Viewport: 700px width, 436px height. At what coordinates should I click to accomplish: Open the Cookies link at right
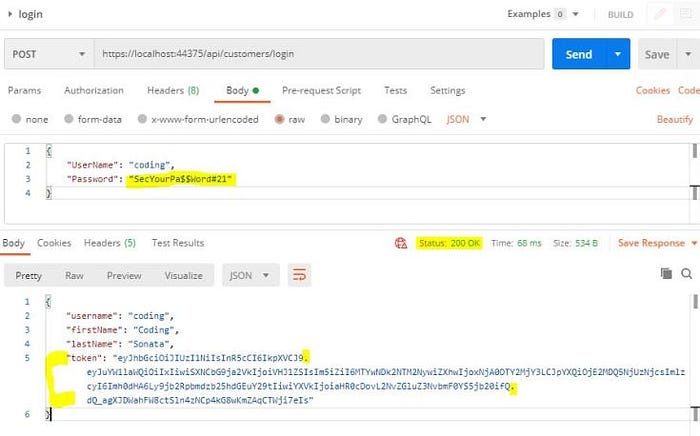pos(653,91)
